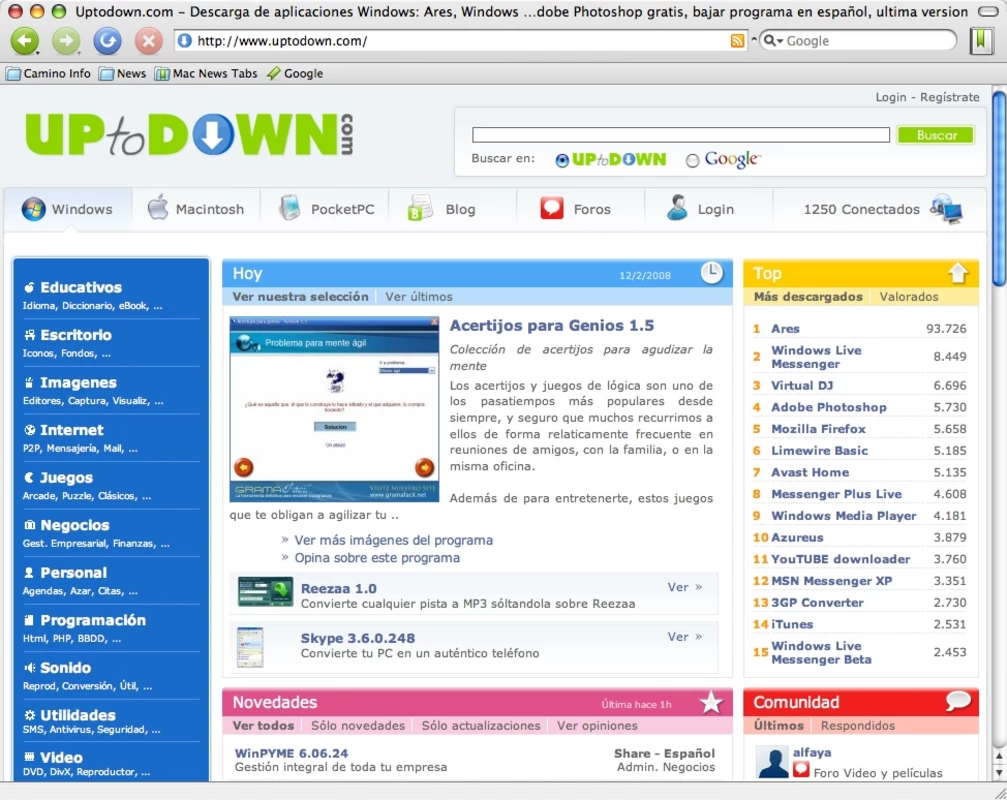Click the up arrow icon in the Top header
Viewport: 1007px width, 800px height.
tap(958, 274)
